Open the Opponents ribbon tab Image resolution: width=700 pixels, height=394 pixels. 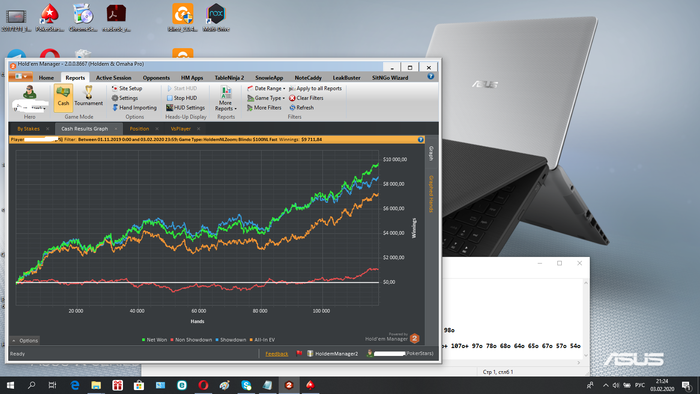click(156, 78)
